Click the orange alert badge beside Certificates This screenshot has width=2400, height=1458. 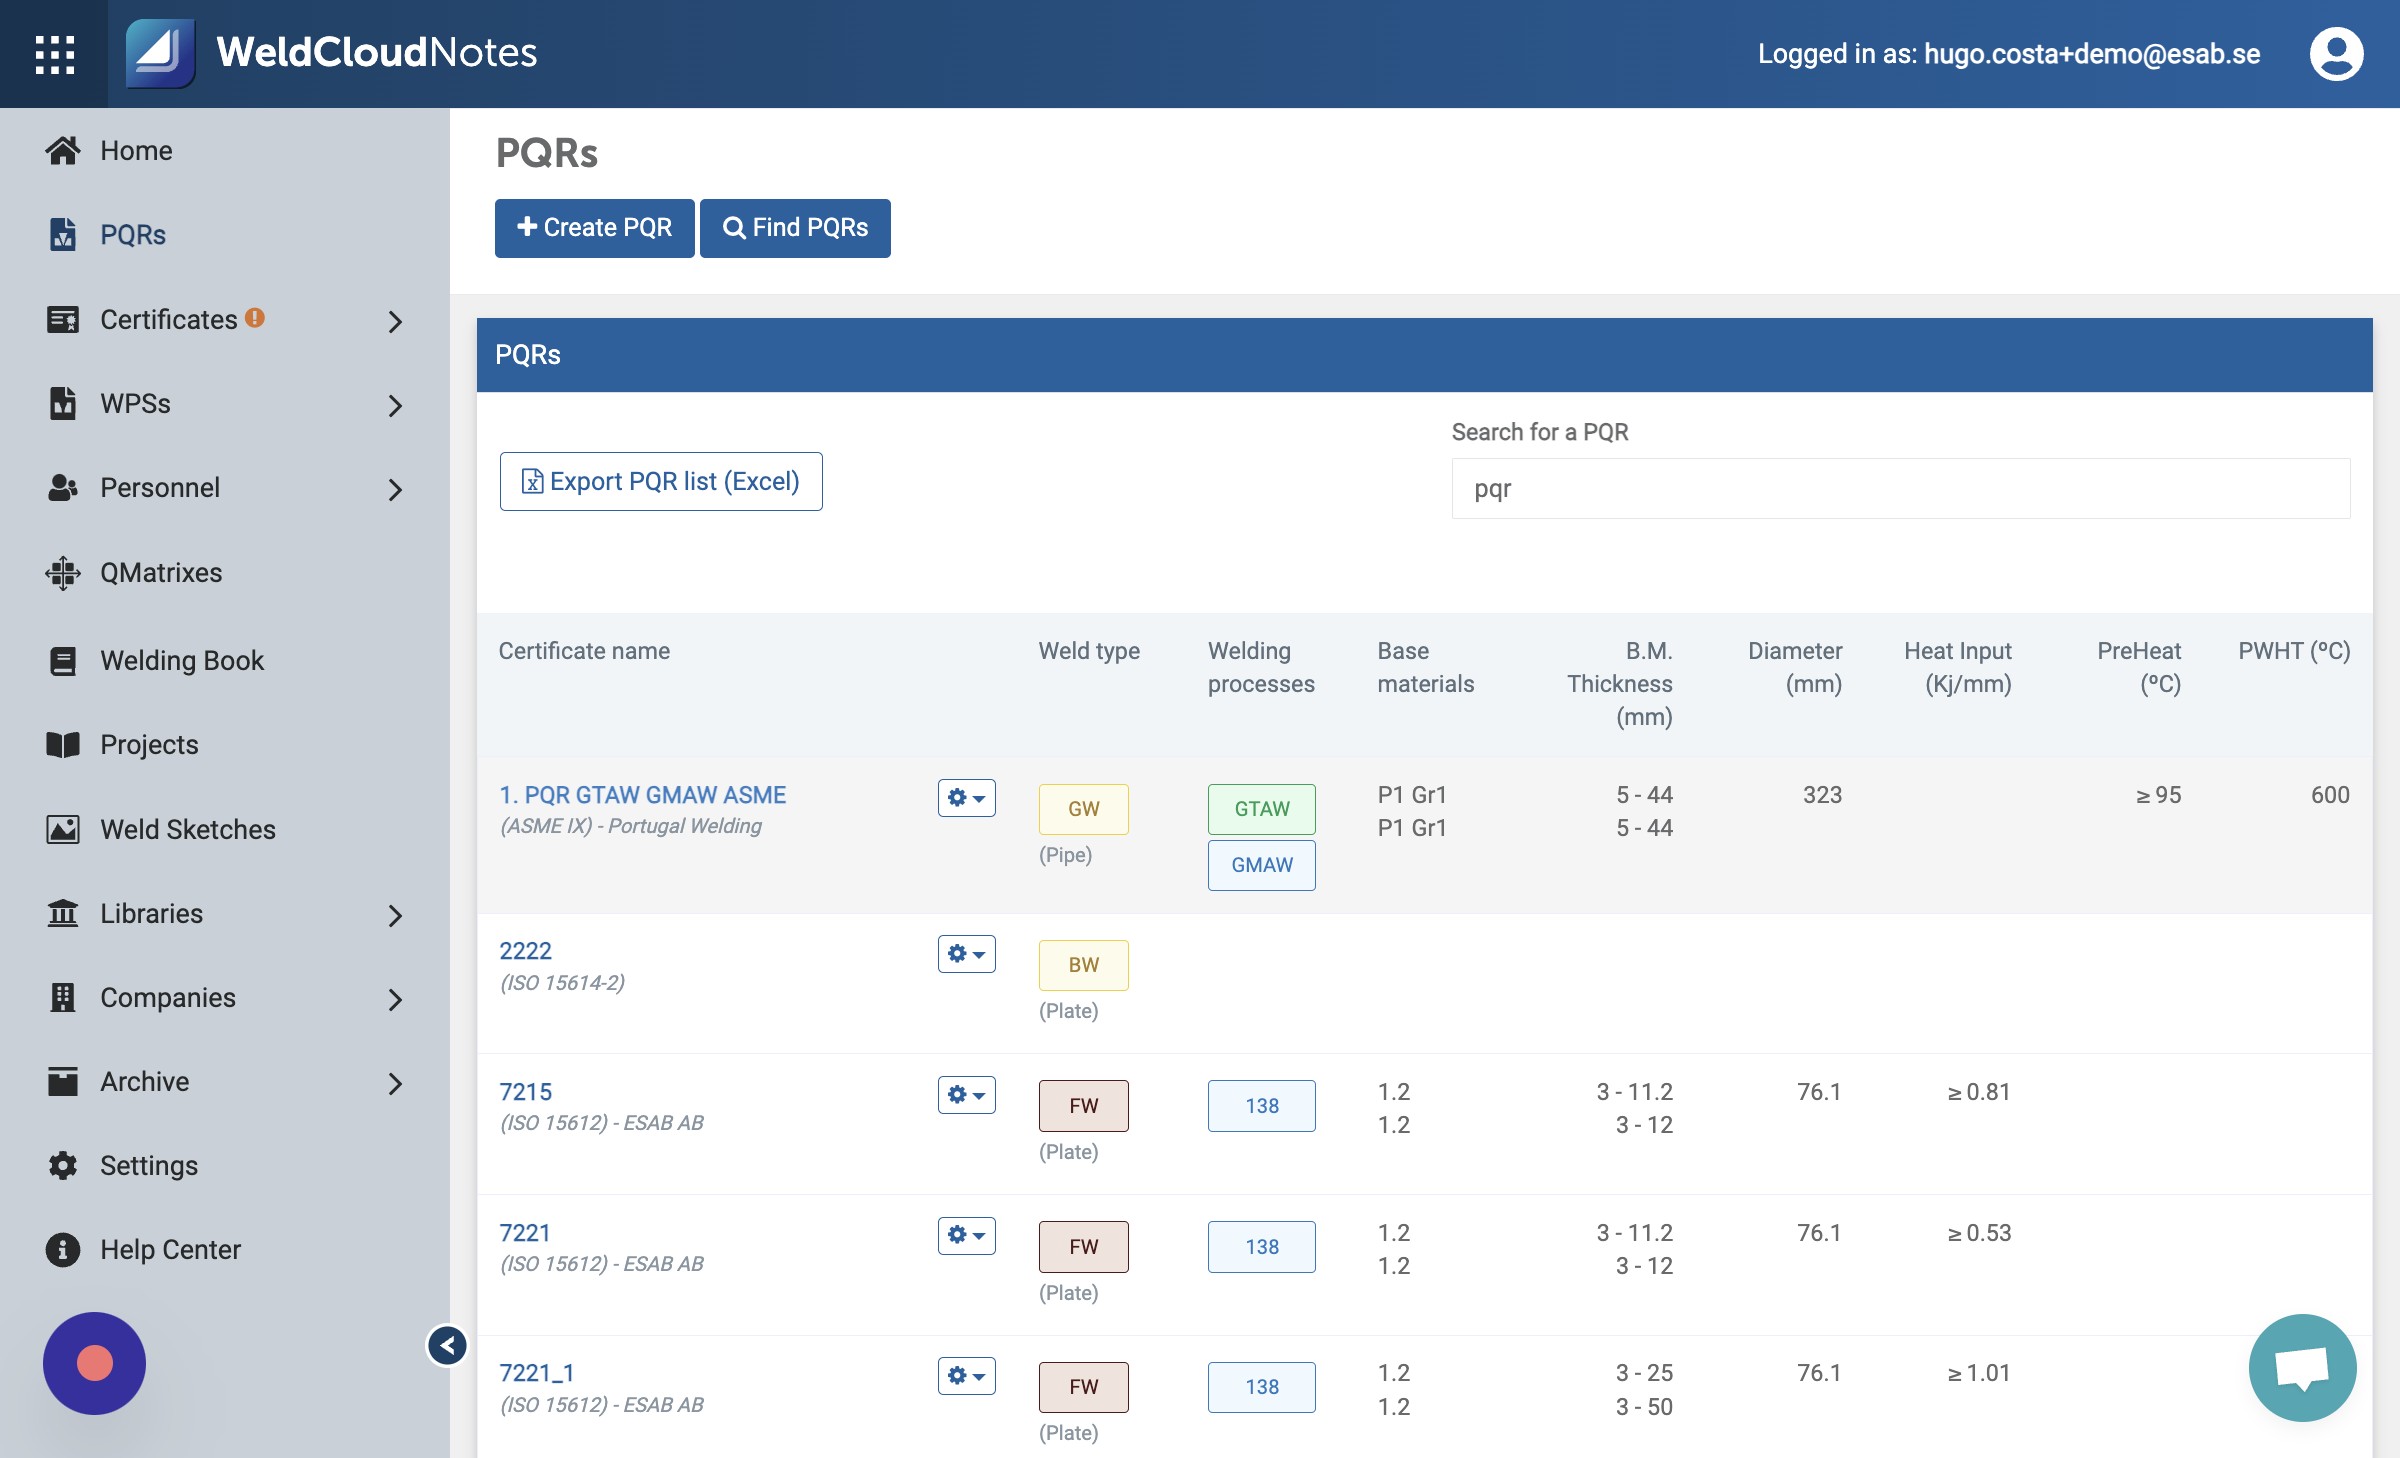pos(255,317)
